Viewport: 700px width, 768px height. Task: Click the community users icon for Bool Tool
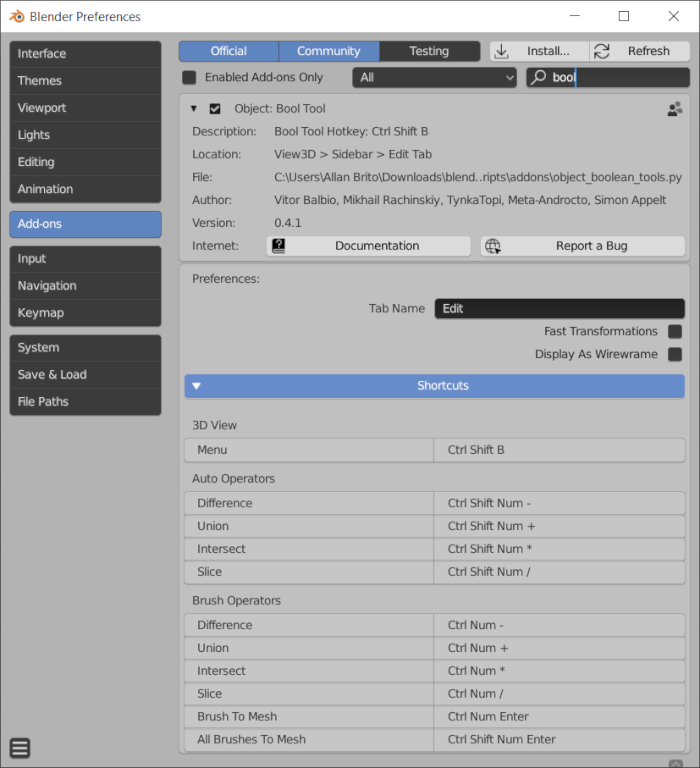pos(675,109)
